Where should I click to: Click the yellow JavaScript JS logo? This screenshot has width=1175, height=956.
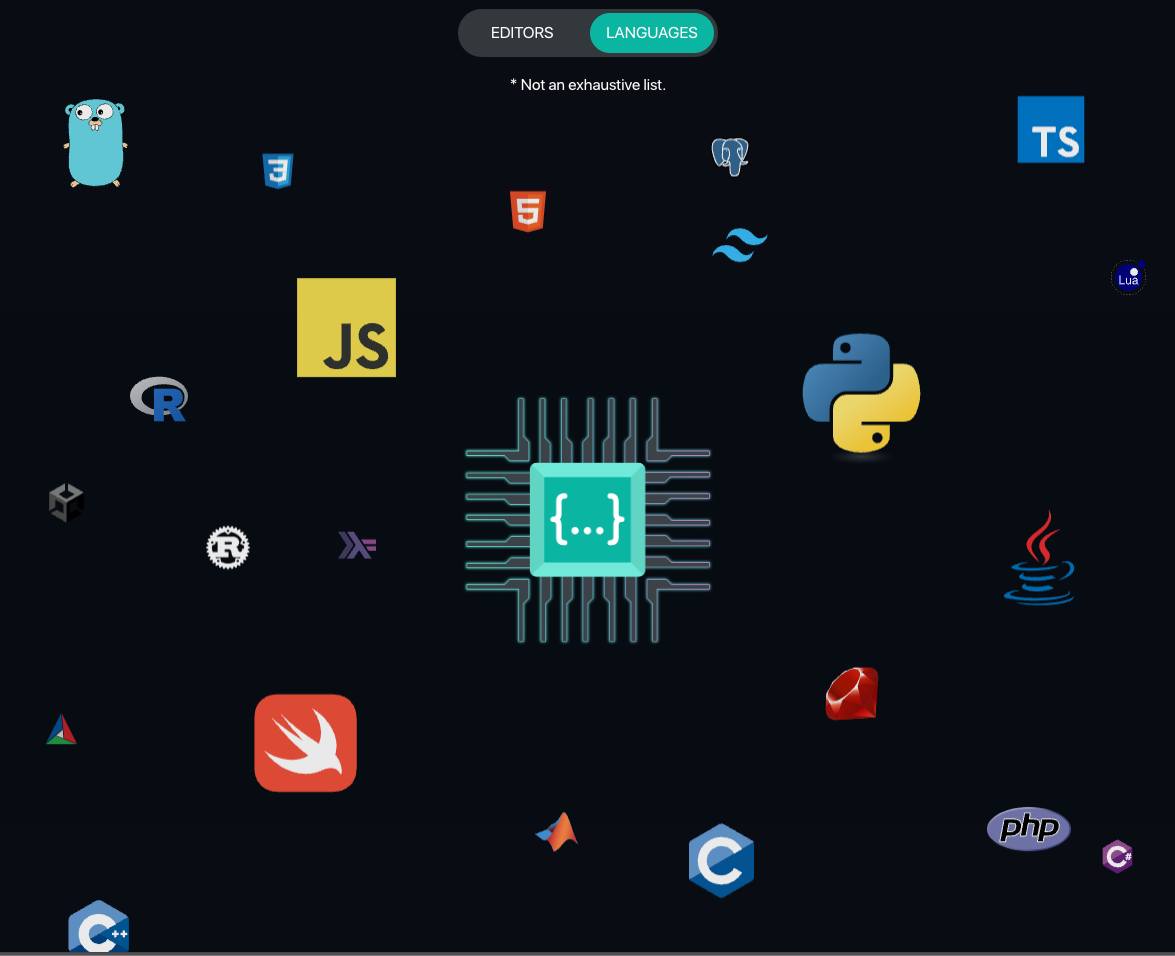click(x=346, y=327)
